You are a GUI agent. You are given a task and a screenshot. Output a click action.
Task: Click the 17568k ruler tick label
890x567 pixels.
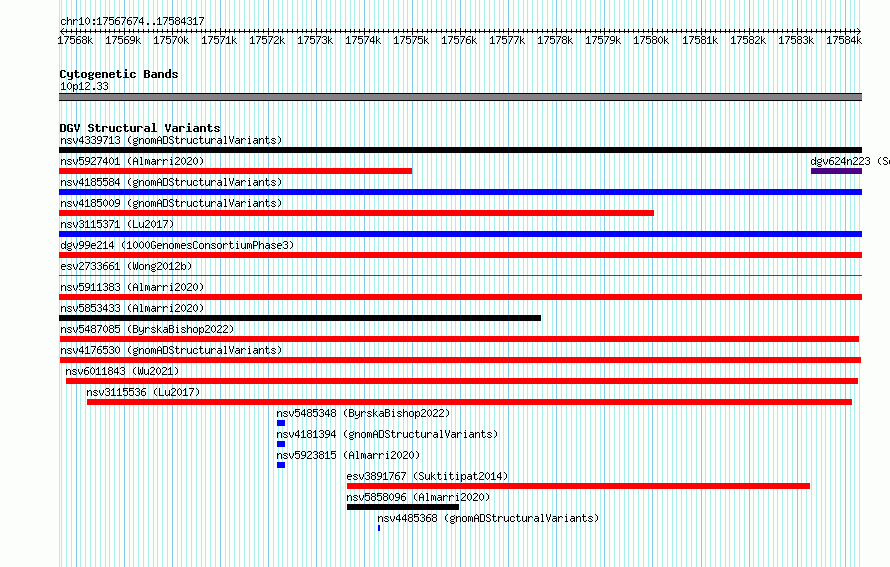click(x=75, y=40)
